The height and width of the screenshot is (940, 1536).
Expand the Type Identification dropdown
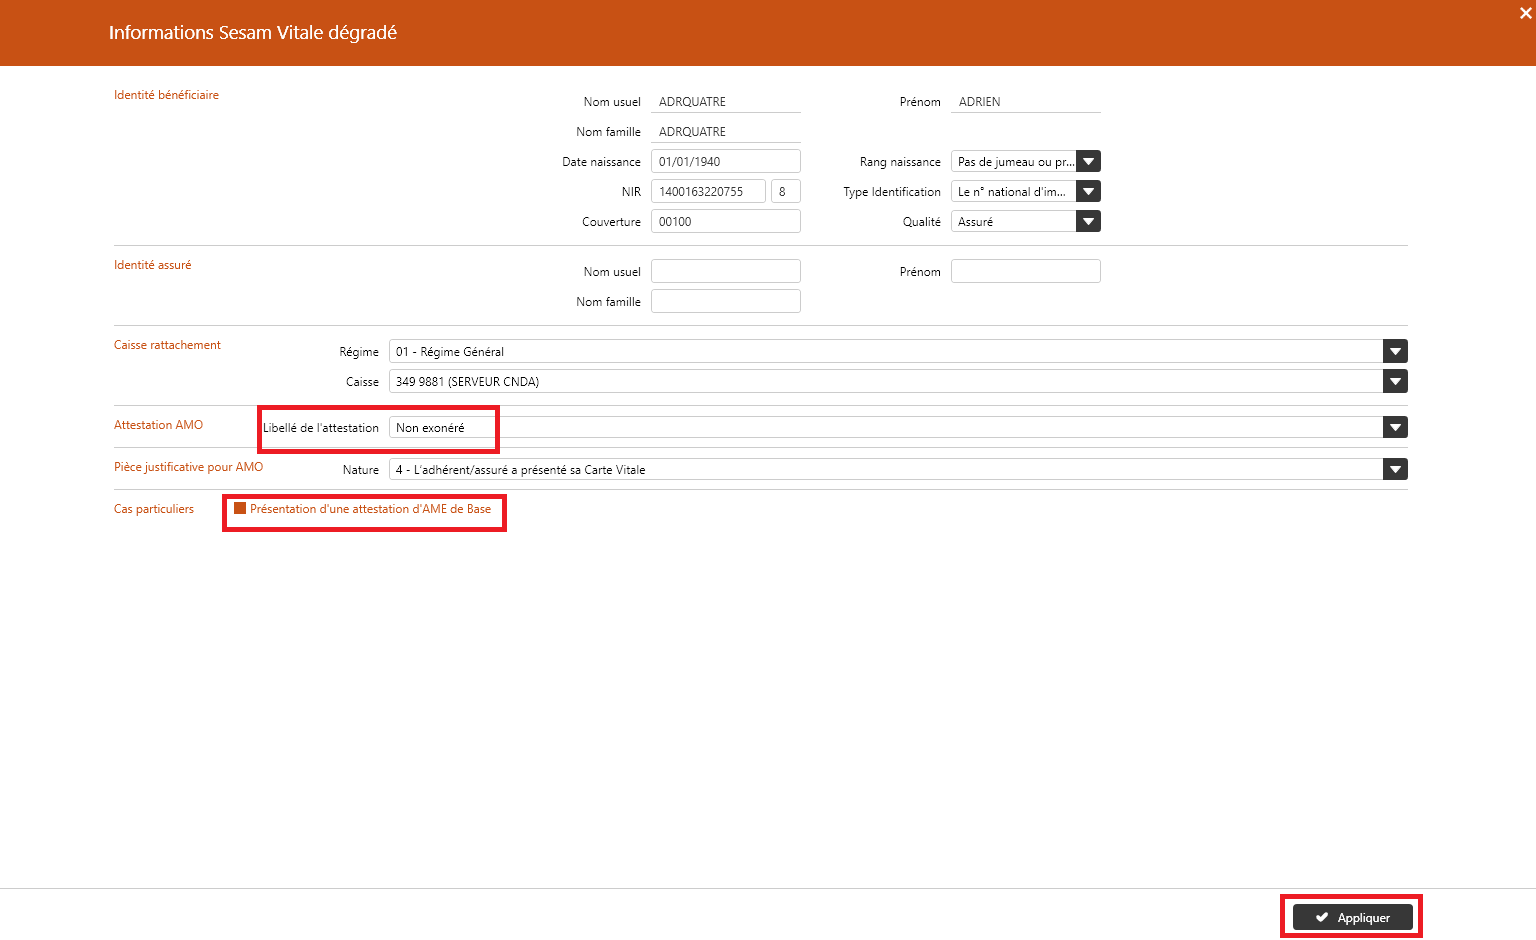click(1088, 191)
